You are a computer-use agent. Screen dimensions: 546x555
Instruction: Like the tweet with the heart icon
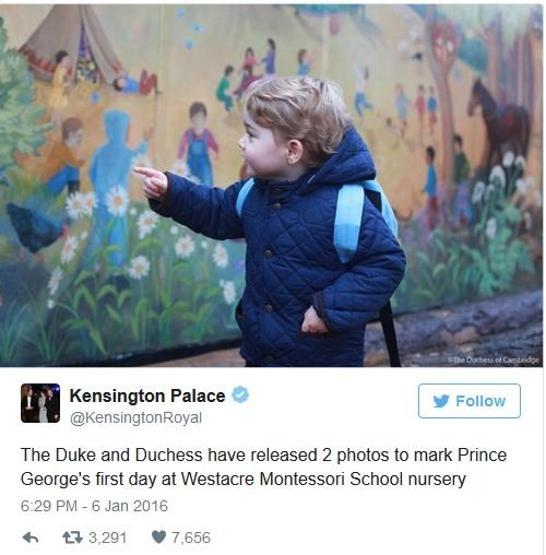pyautogui.click(x=159, y=537)
